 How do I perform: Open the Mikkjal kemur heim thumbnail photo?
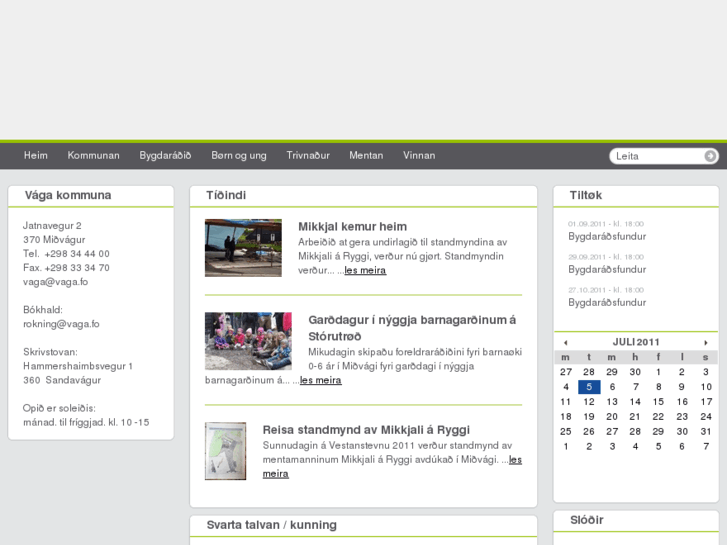coord(243,248)
